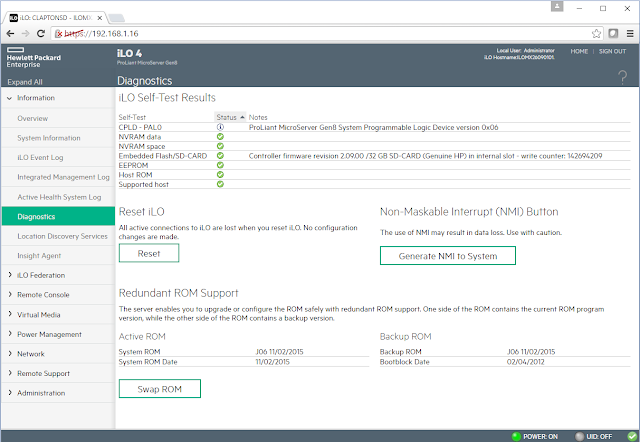The width and height of the screenshot is (640, 442).
Task: Open the Integrated Management Log
Action: pos(63,177)
